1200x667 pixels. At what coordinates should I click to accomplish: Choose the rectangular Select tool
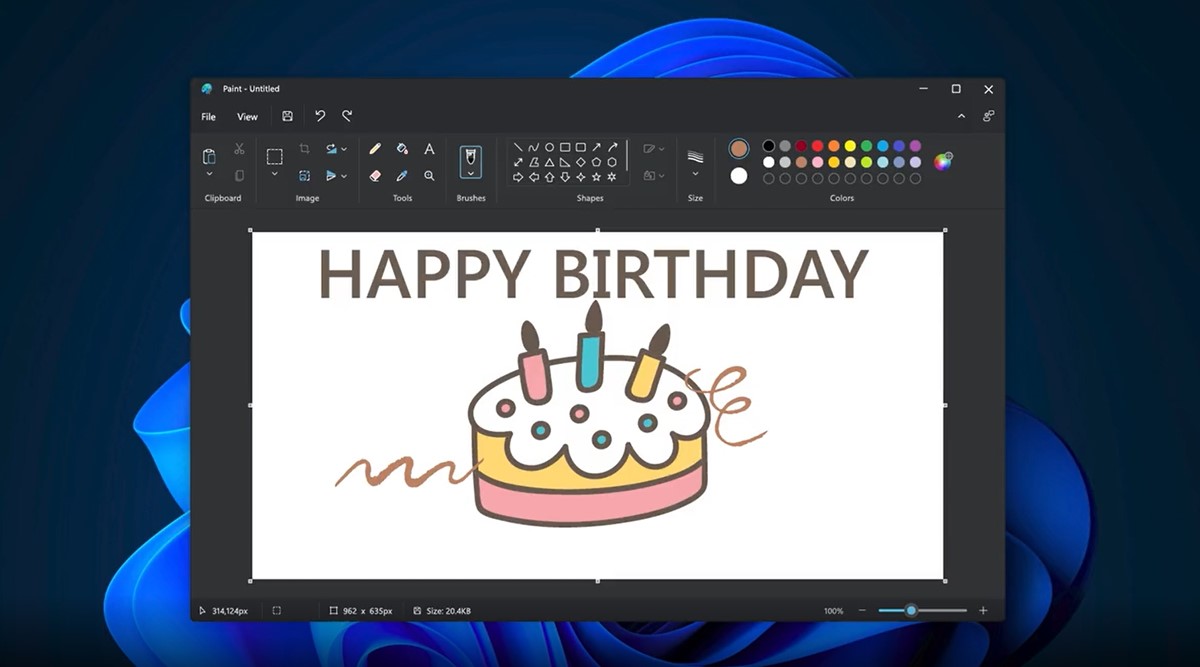pyautogui.click(x=274, y=156)
